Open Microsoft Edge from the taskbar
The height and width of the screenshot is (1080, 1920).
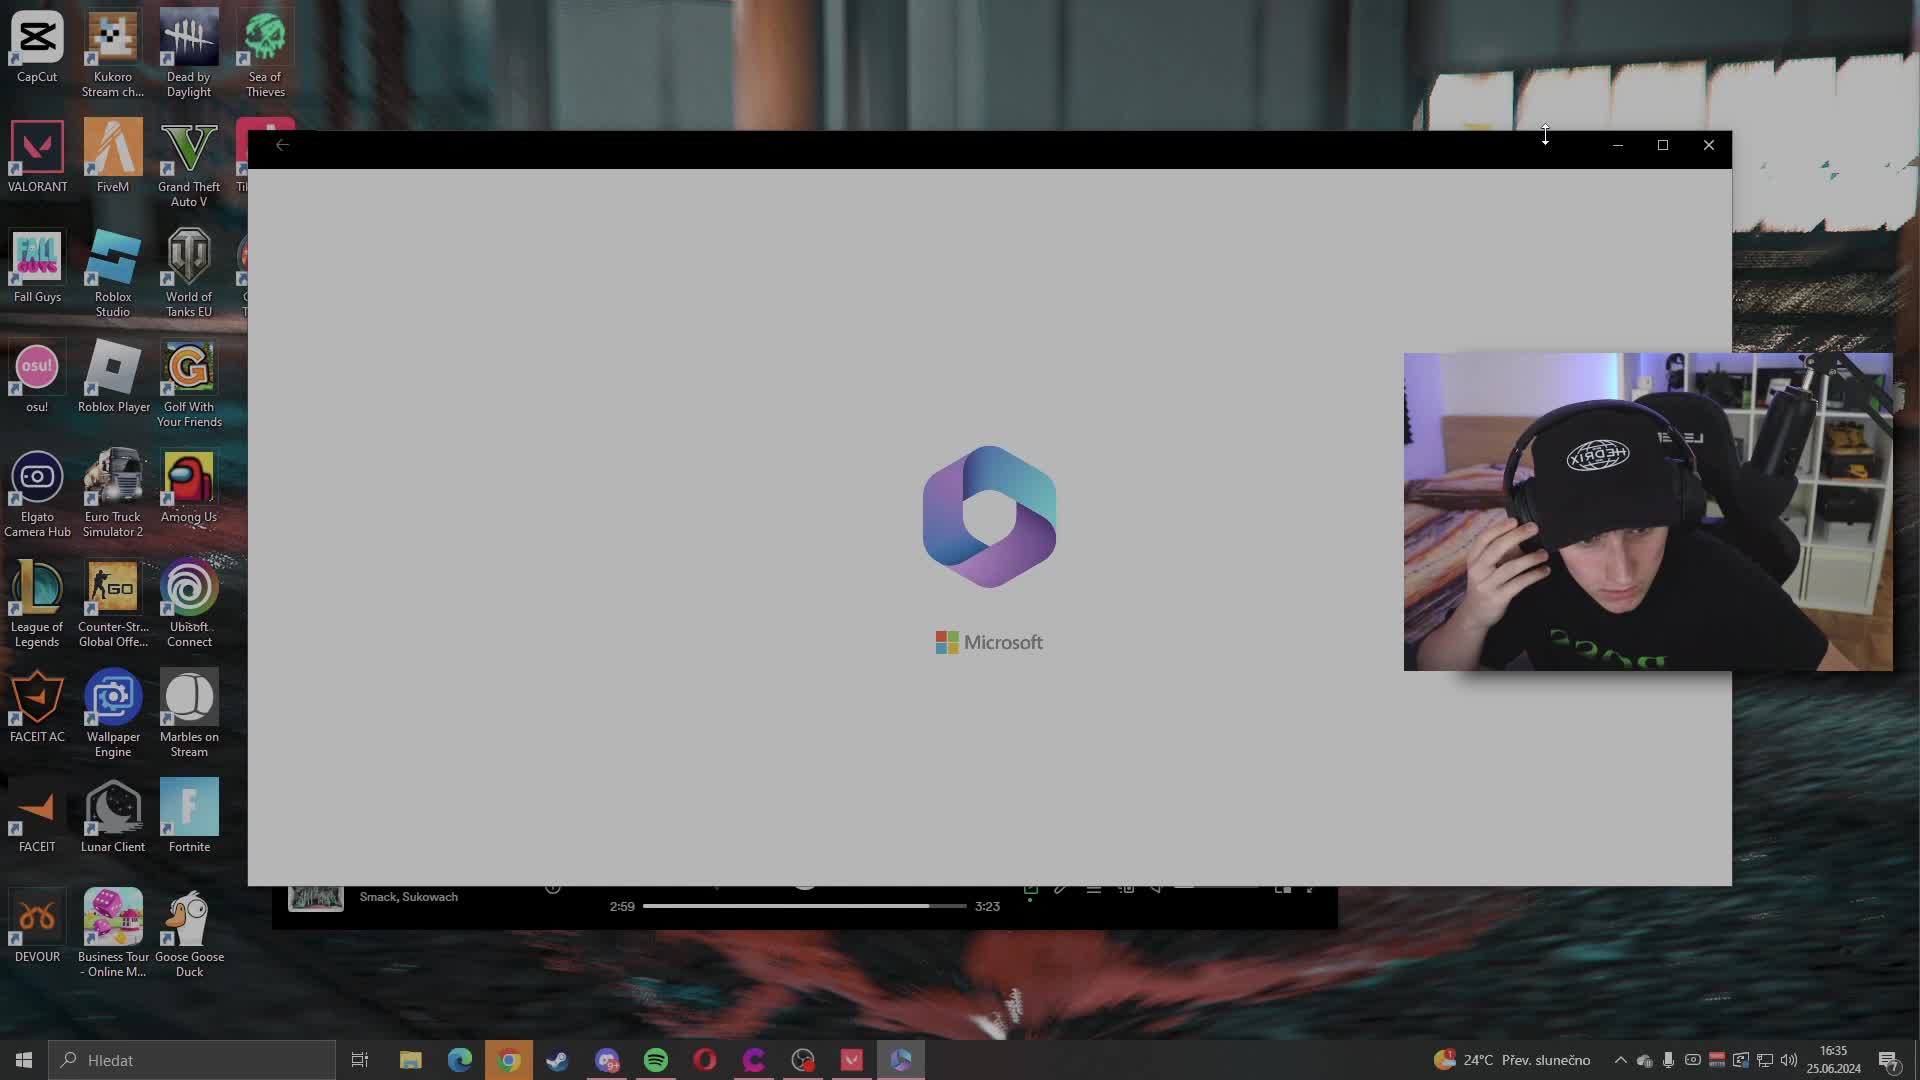click(460, 1060)
